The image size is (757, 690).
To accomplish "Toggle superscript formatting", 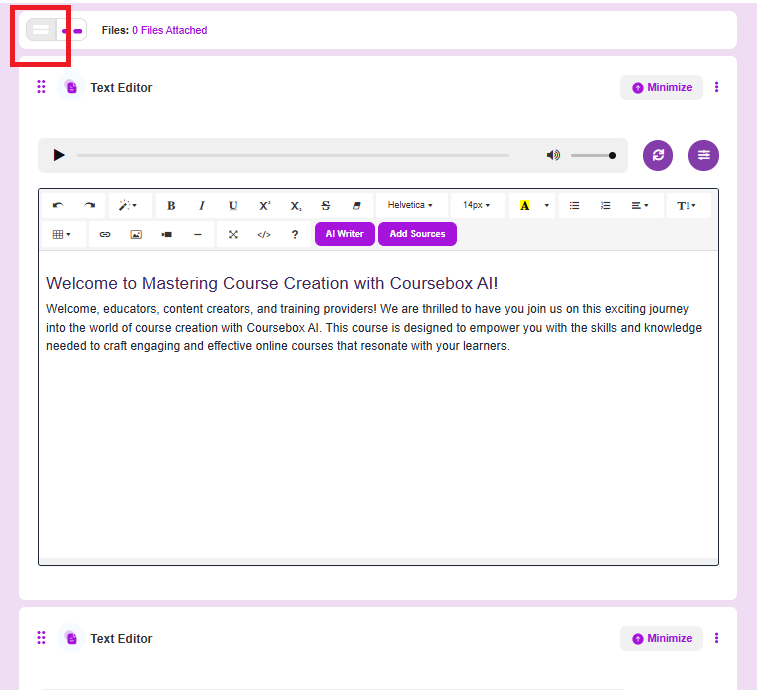I will pos(264,206).
